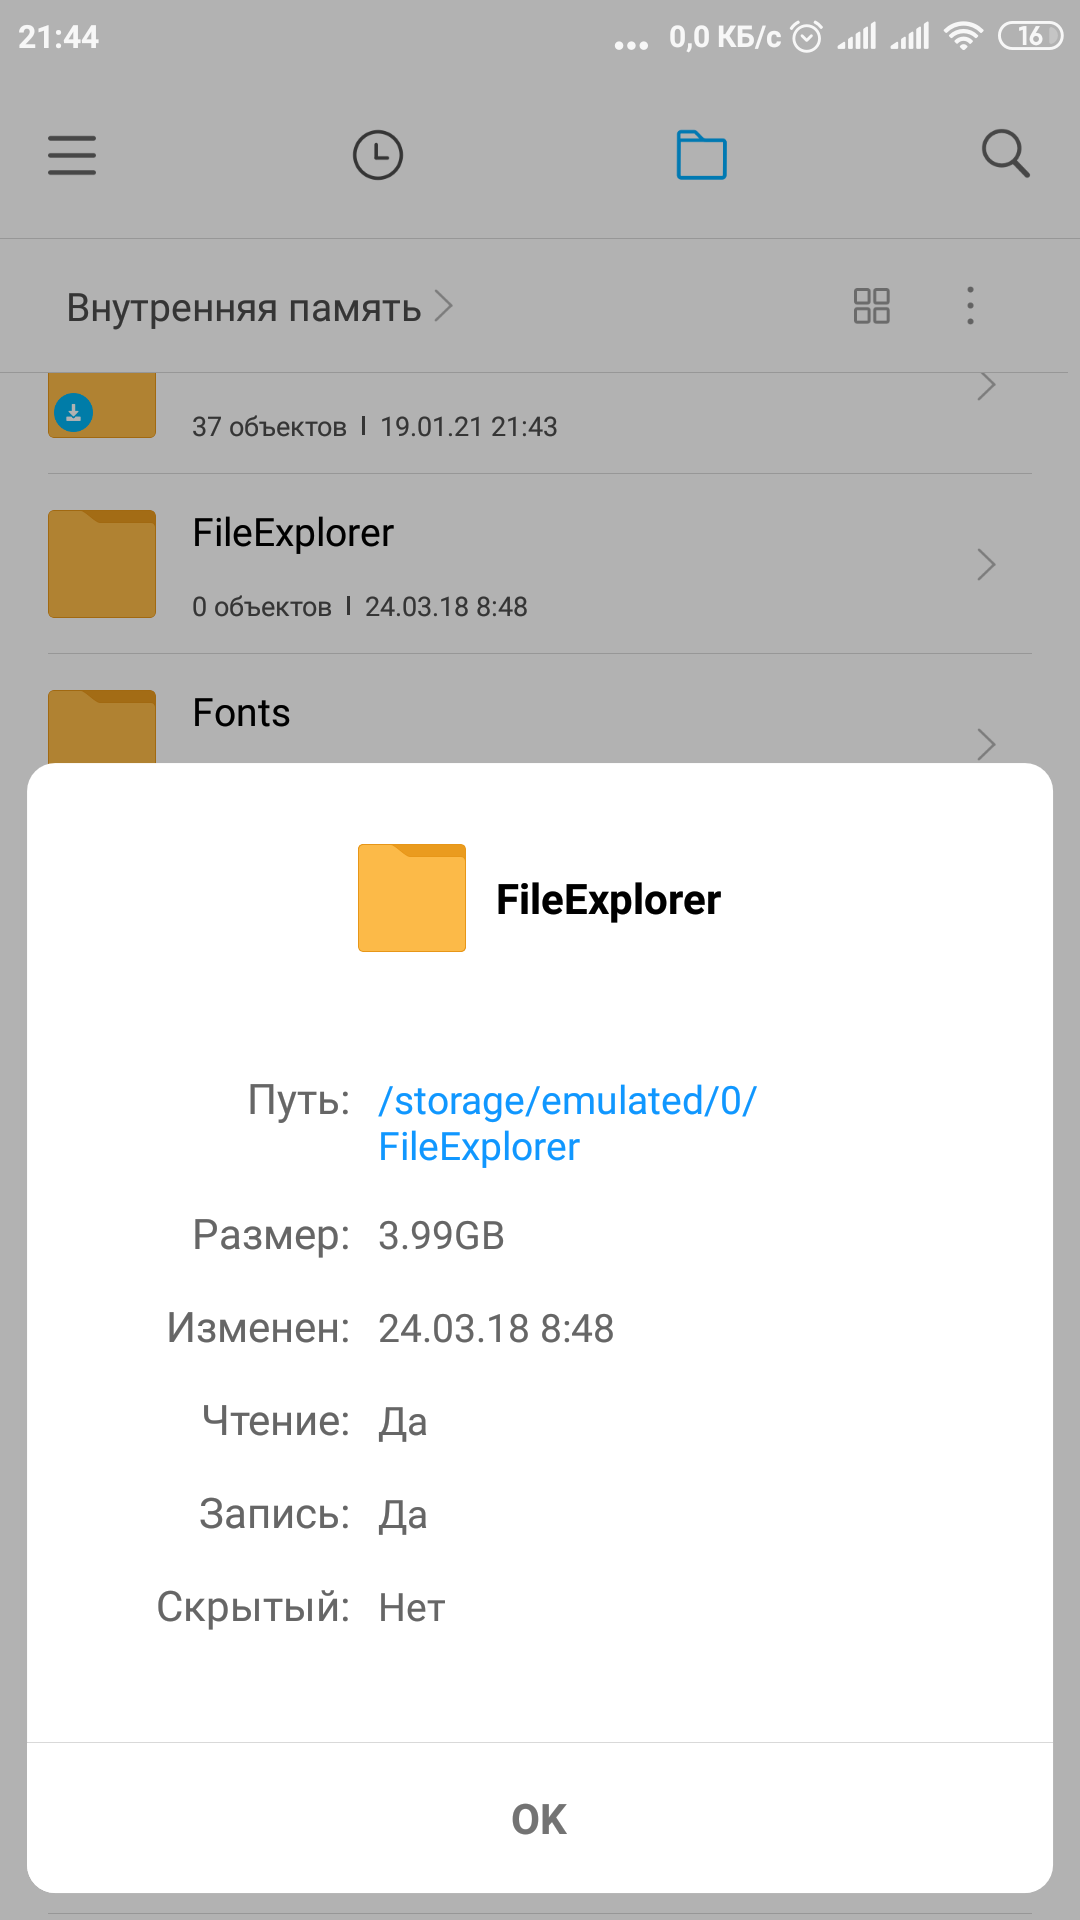The height and width of the screenshot is (1920, 1080).
Task: Click the large folder icon in the details dialog
Action: 412,898
